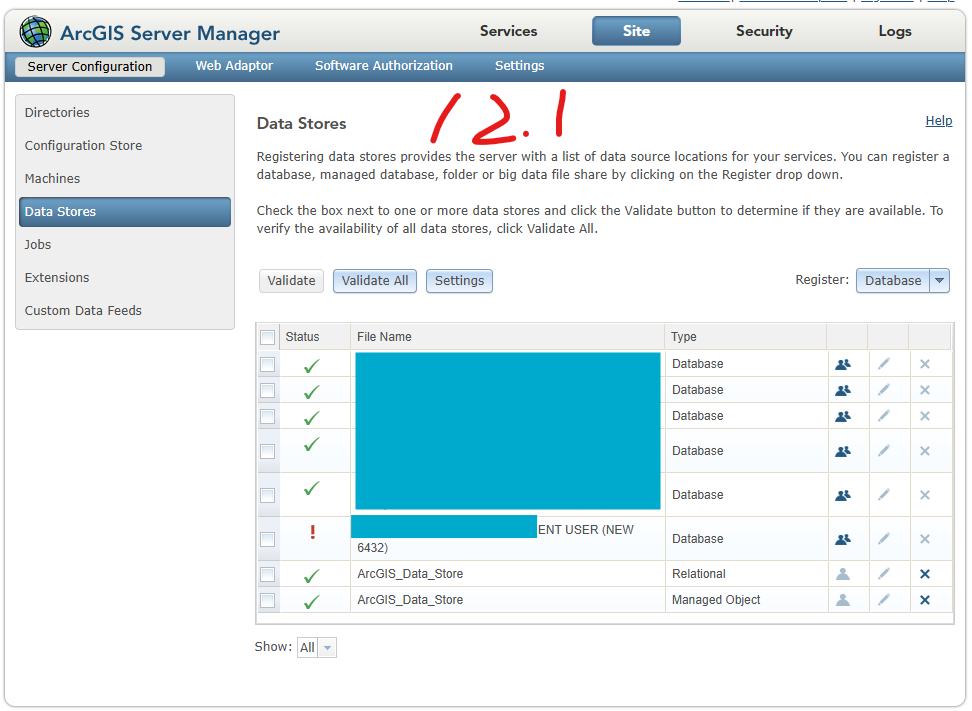
Task: Open permissions icon on the topmost Database row
Action: pyautogui.click(x=843, y=364)
